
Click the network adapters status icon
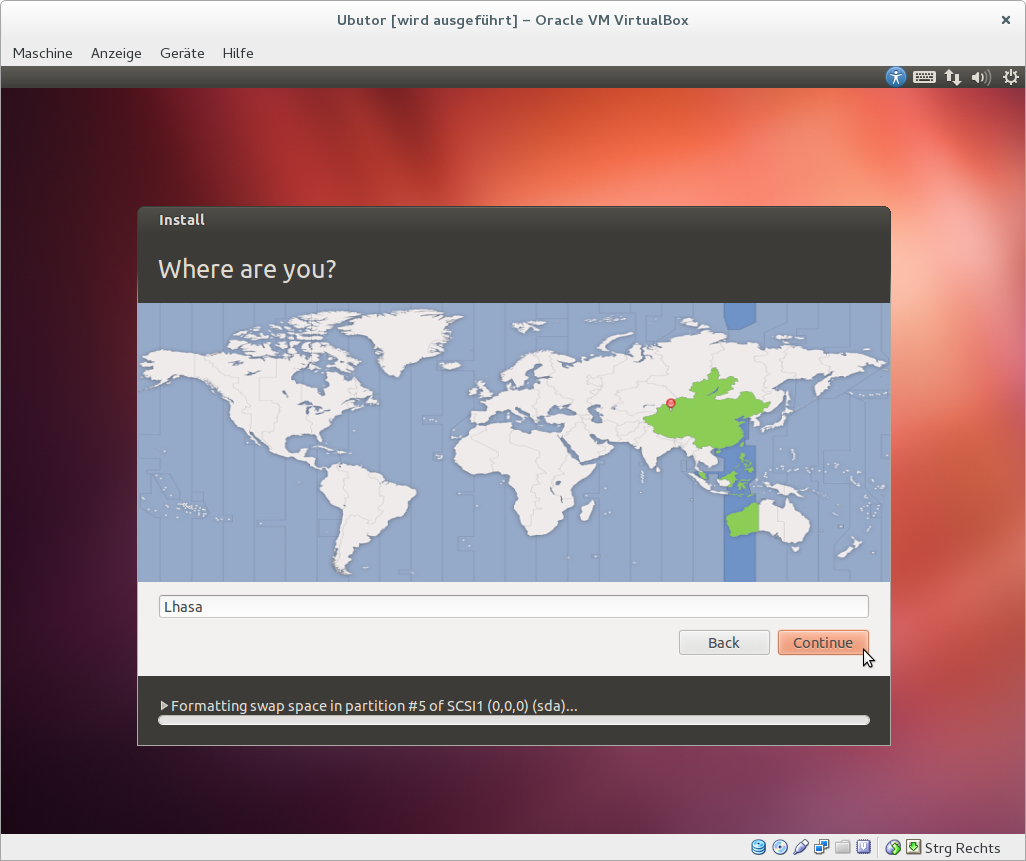pos(822,848)
